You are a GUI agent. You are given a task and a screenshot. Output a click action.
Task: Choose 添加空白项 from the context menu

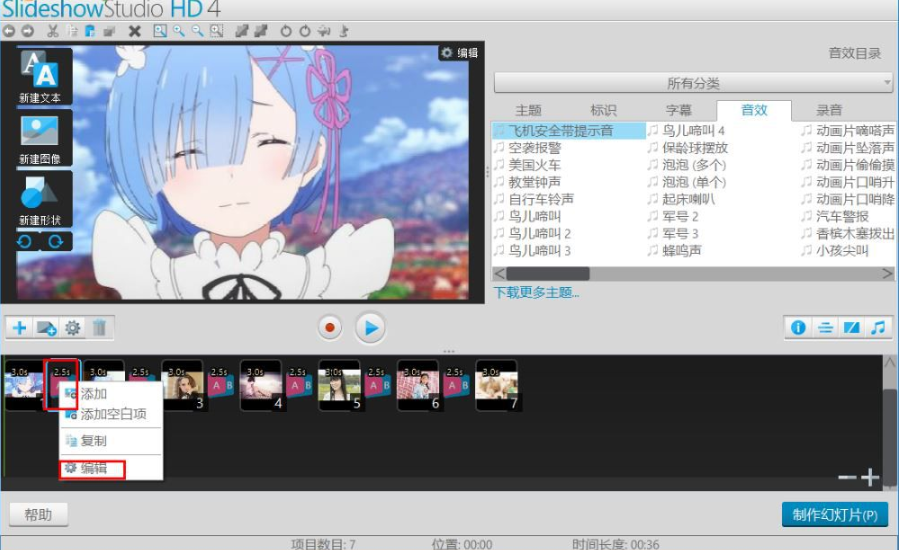(x=113, y=414)
